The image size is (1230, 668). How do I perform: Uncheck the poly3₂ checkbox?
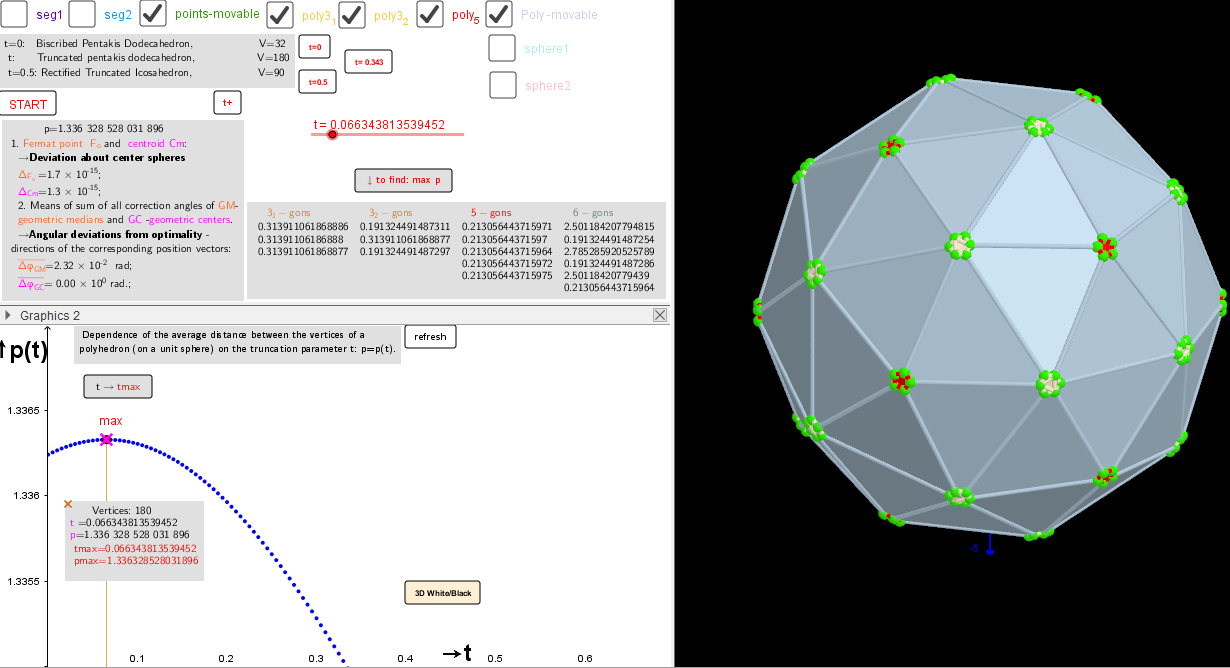[x=352, y=14]
